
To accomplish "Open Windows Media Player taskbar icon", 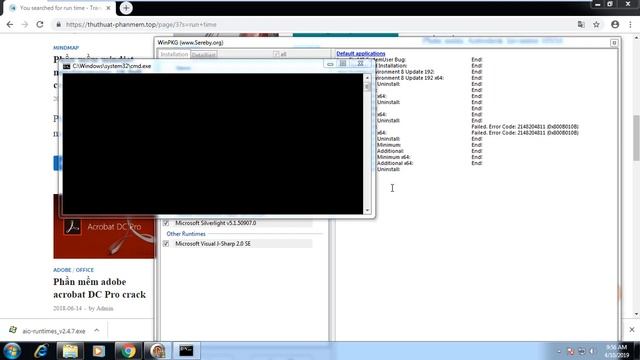I will point(99,351).
